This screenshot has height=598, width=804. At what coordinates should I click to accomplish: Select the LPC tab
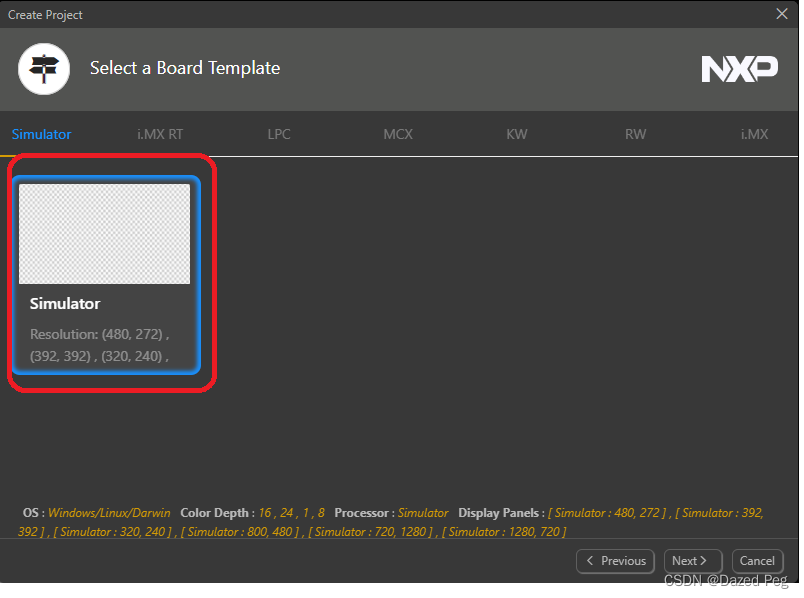tap(279, 134)
